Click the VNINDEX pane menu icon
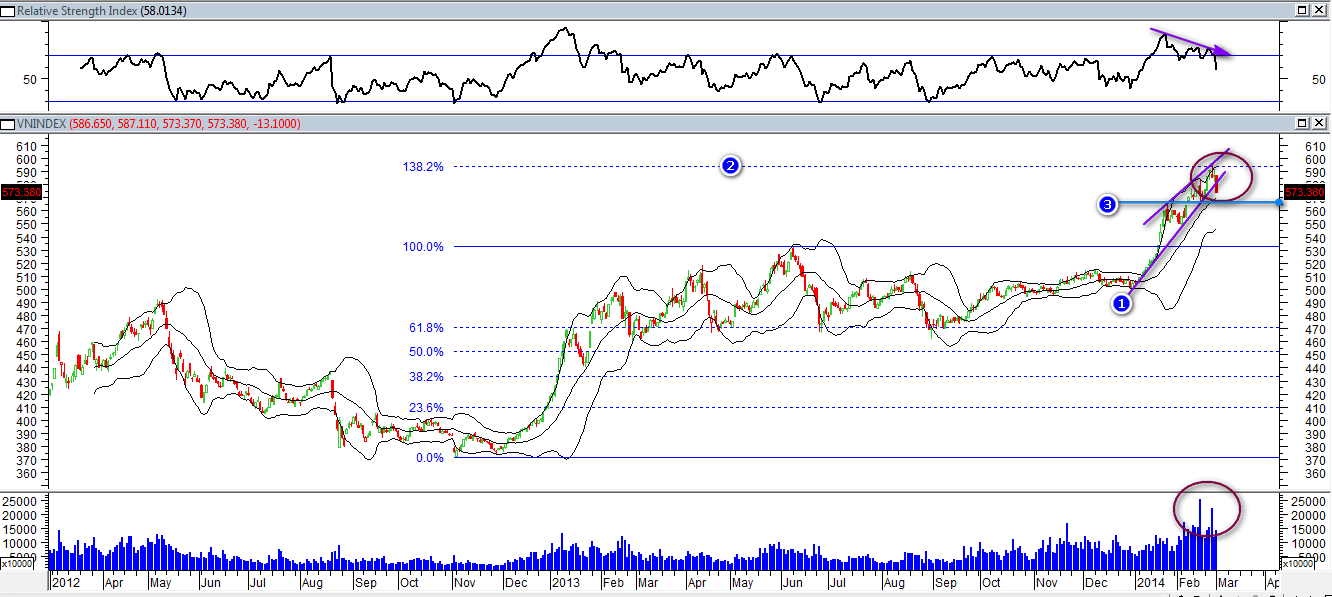 point(8,124)
